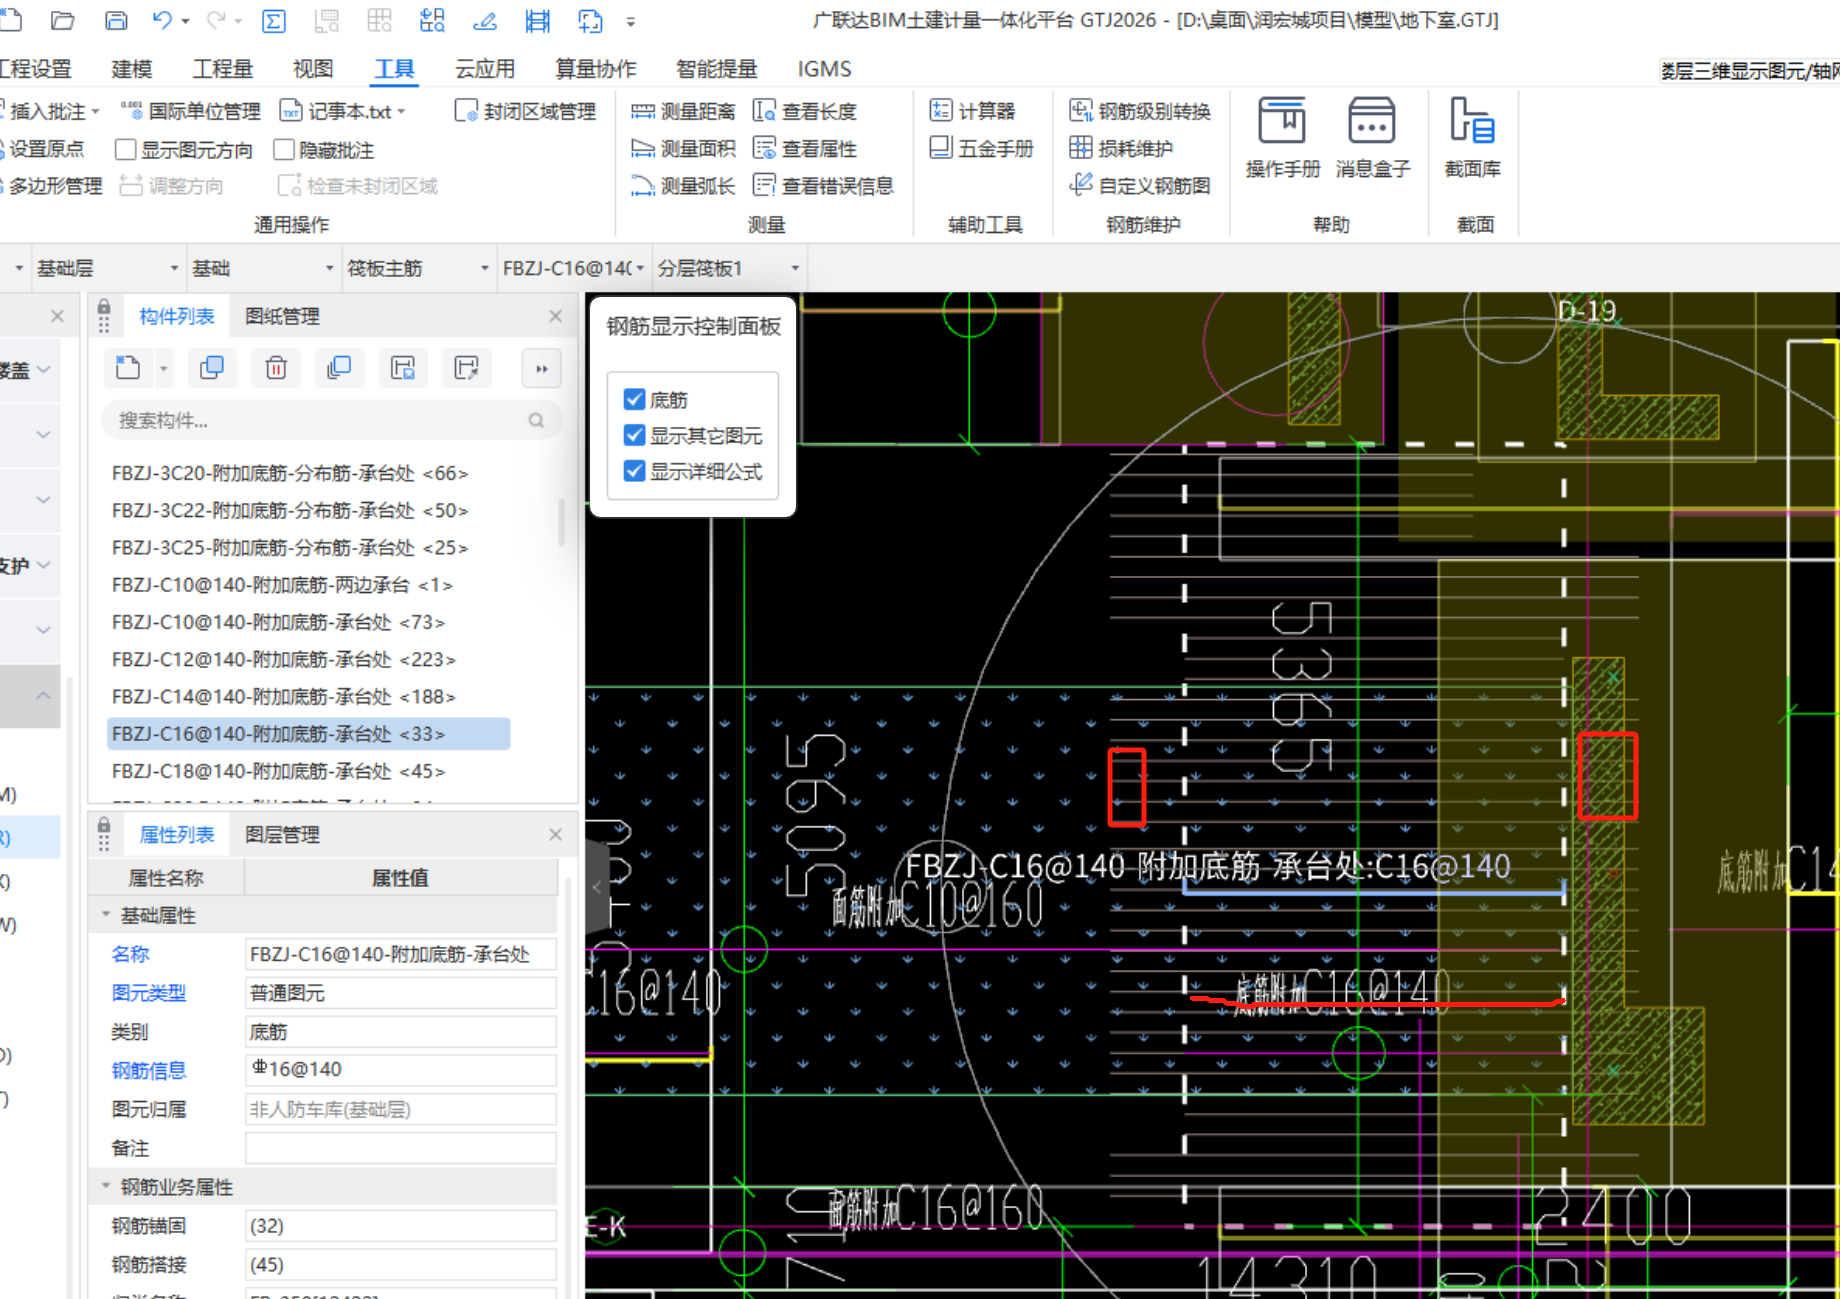Switch to 图层管理 tab
1840x1299 pixels.
[x=282, y=834]
